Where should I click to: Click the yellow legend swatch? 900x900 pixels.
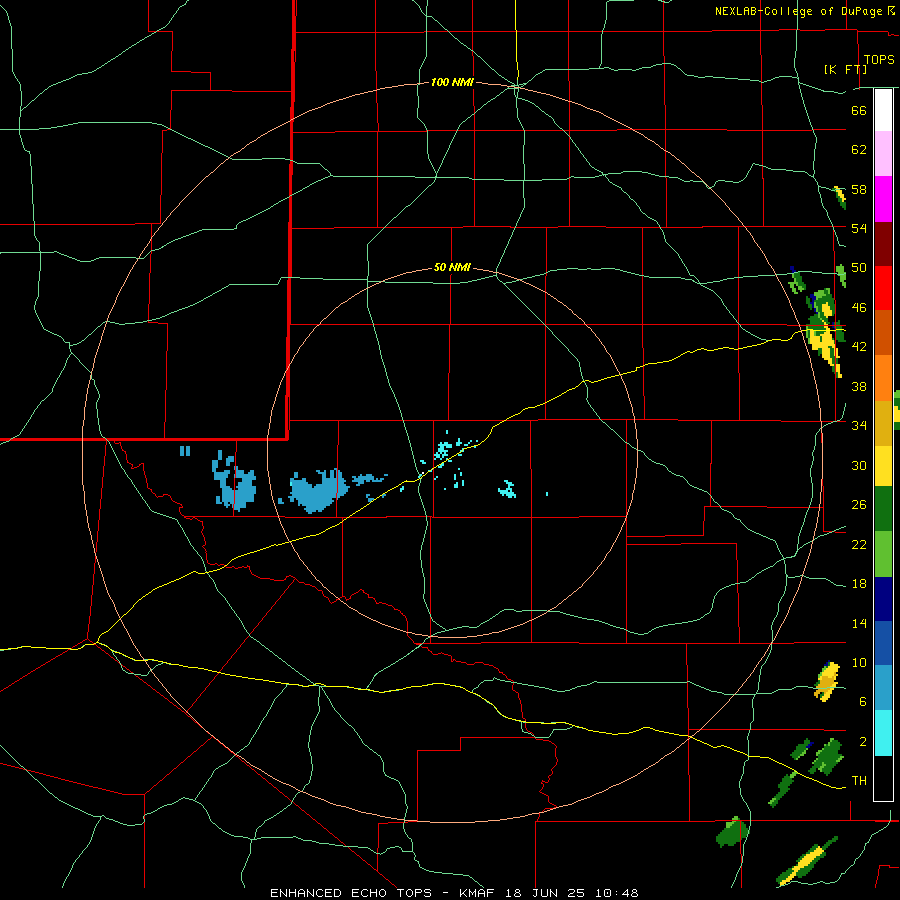(883, 465)
